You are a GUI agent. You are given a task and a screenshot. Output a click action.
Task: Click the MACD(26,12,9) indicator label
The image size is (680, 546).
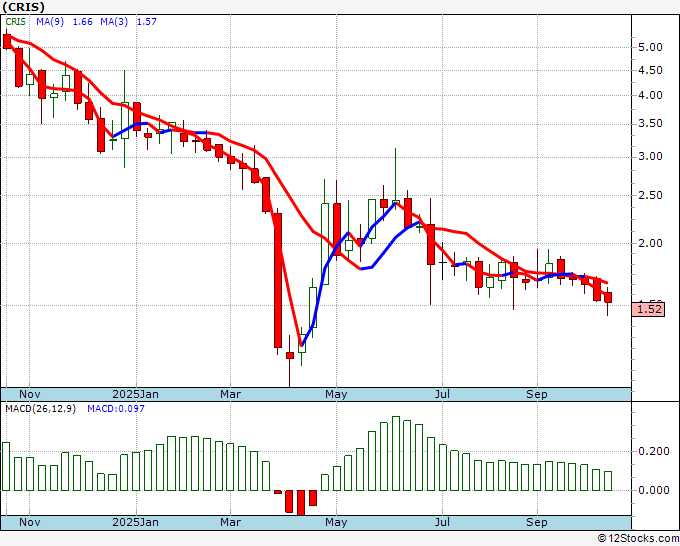coord(40,409)
